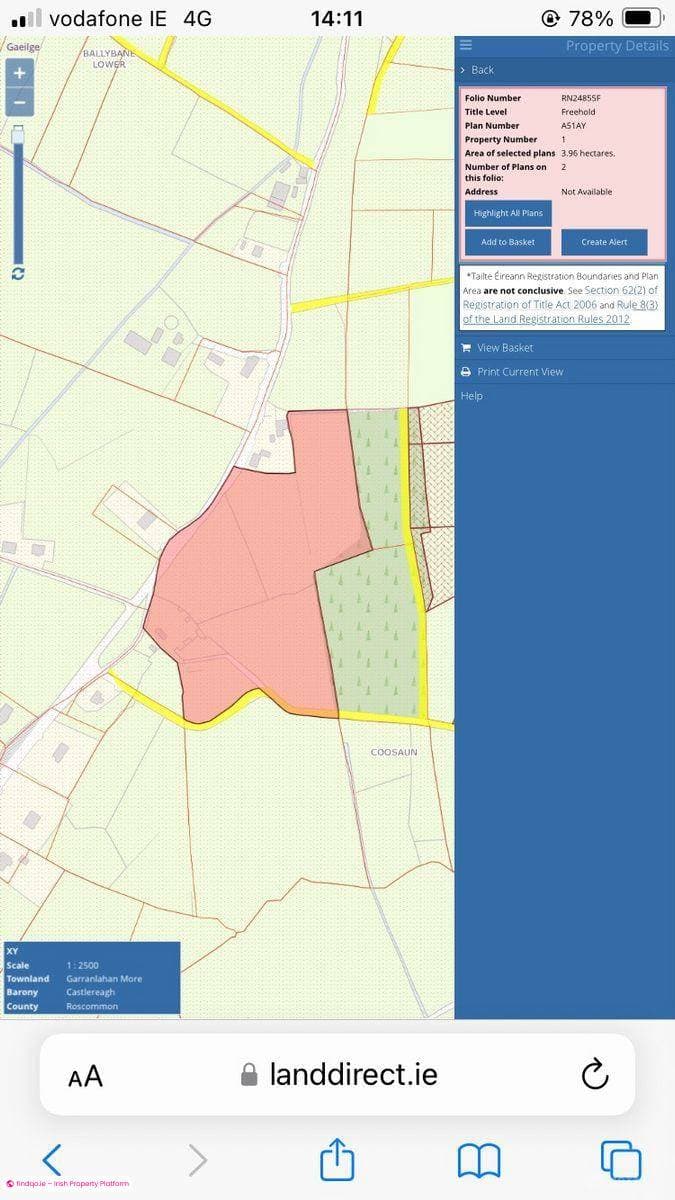Click the Create Alert button
Image resolution: width=675 pixels, height=1200 pixels.
604,242
